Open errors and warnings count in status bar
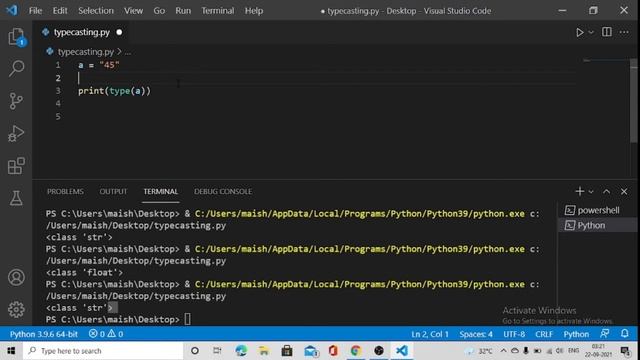The height and width of the screenshot is (360, 640). coord(106,334)
